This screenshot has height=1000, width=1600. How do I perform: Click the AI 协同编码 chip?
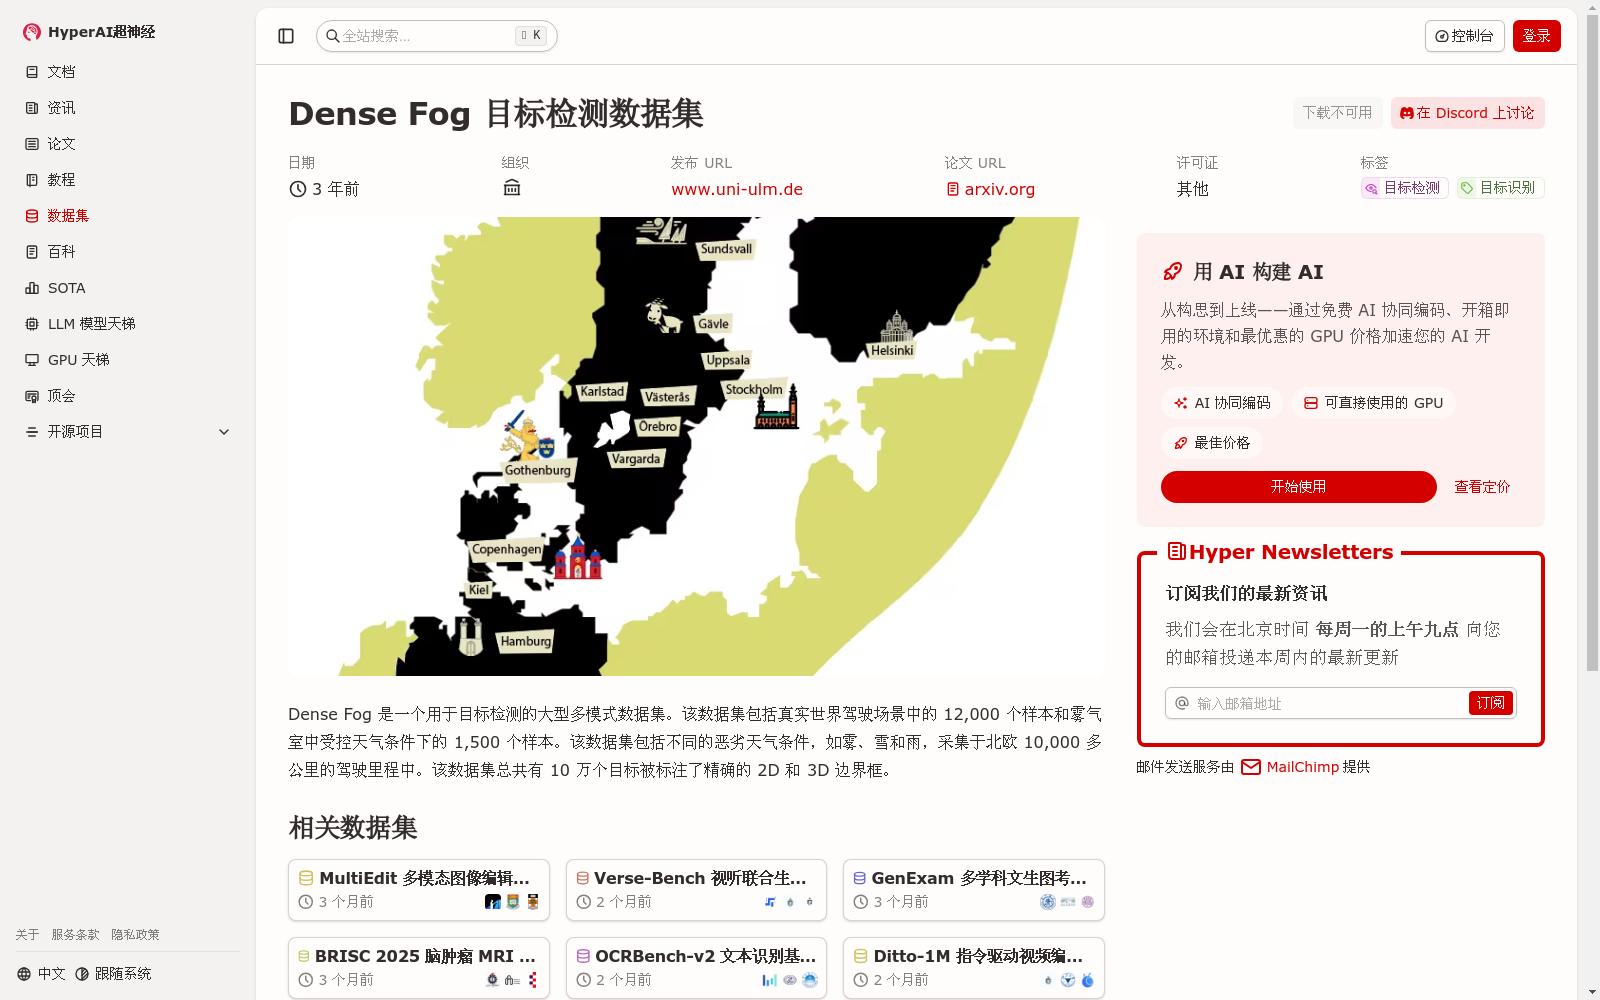click(x=1222, y=403)
